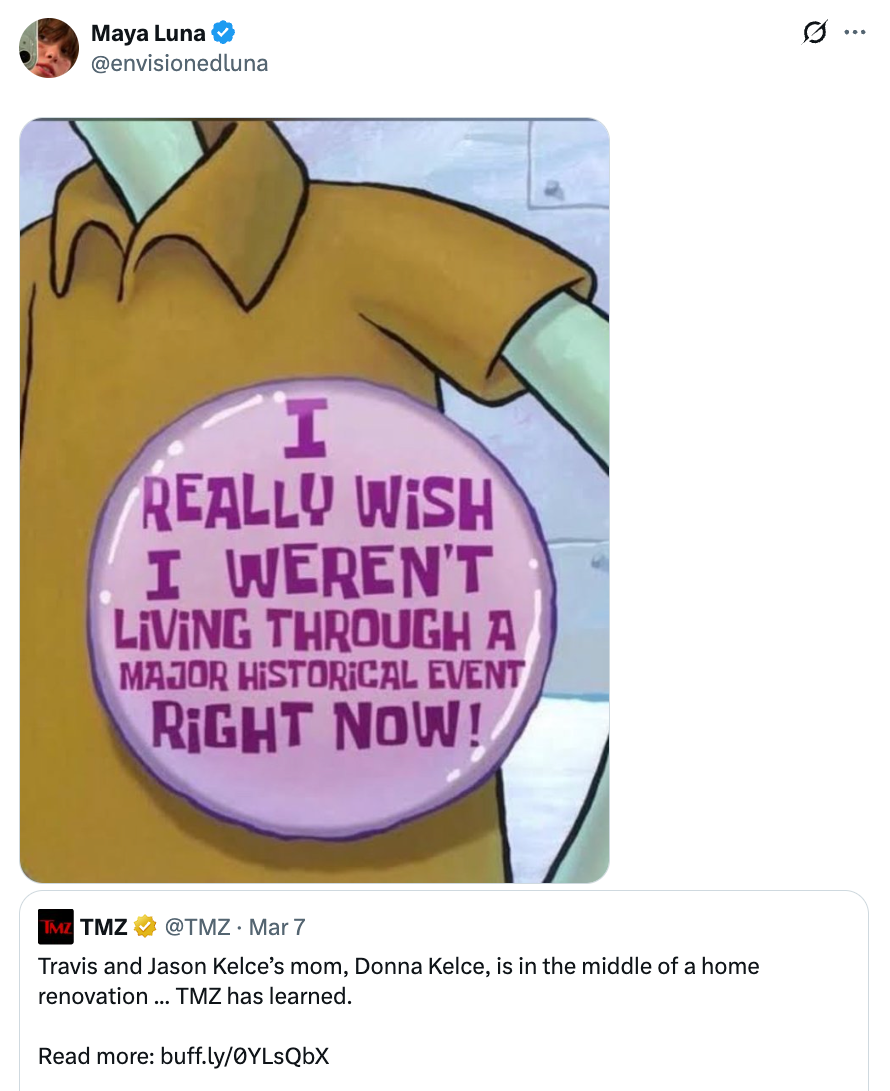Open the @TMZ handle in quoted tweet

click(197, 927)
